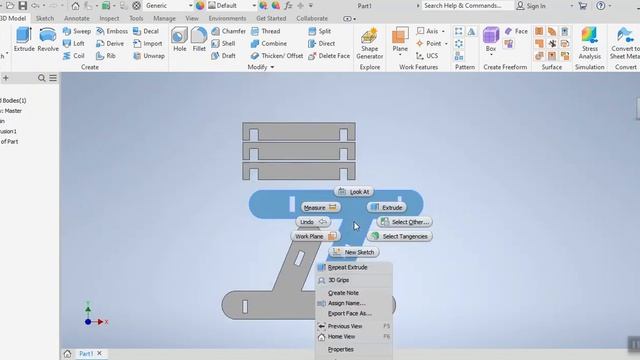Image resolution: width=640 pixels, height=360 pixels.
Task: Select the Revolve tool
Action: pos(48,40)
